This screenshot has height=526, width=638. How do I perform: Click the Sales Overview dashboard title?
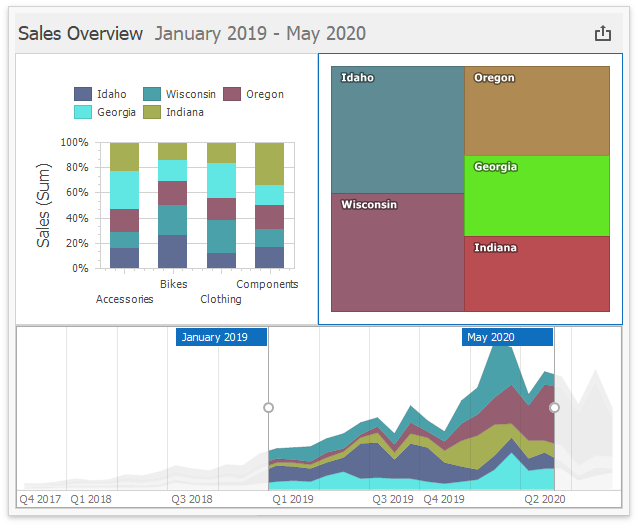(81, 34)
